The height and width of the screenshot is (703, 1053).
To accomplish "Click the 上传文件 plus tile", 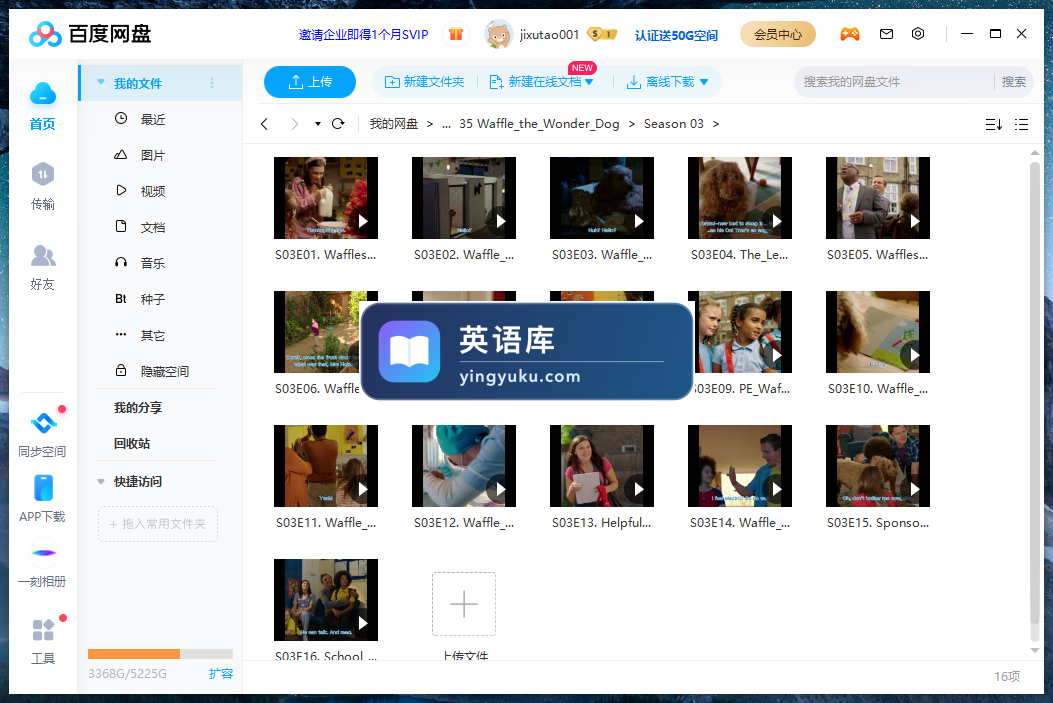I will pyautogui.click(x=464, y=604).
